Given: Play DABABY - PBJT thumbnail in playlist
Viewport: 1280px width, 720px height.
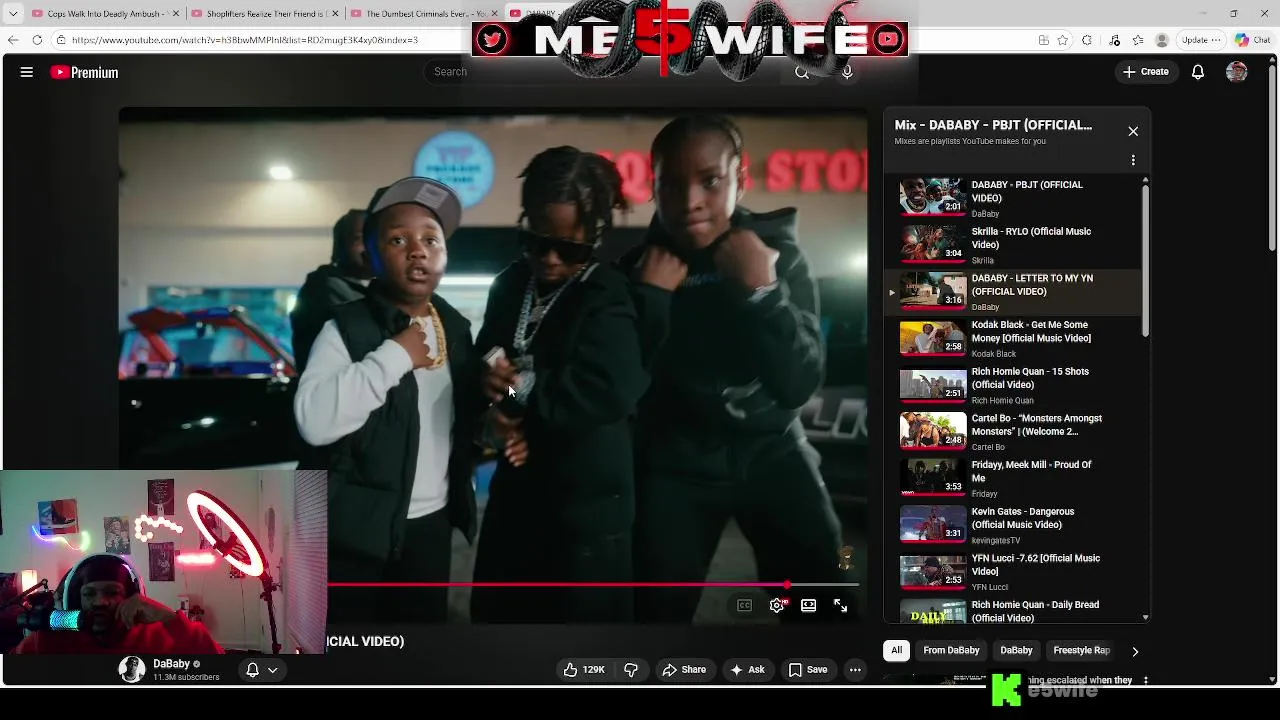Looking at the screenshot, I should click(933, 197).
